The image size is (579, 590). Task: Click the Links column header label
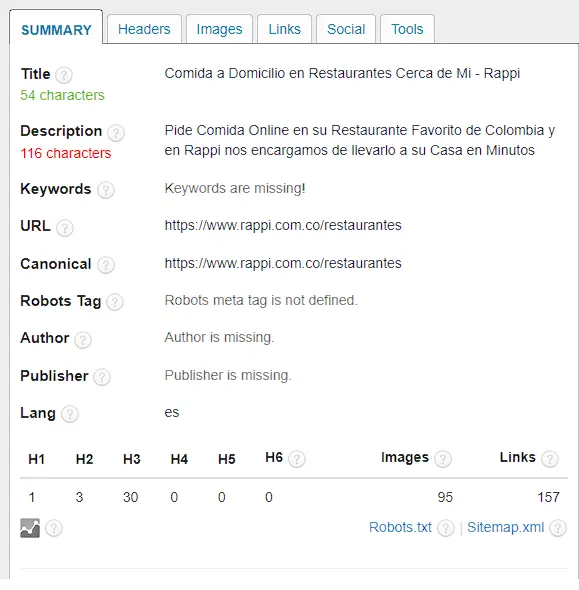click(x=517, y=457)
